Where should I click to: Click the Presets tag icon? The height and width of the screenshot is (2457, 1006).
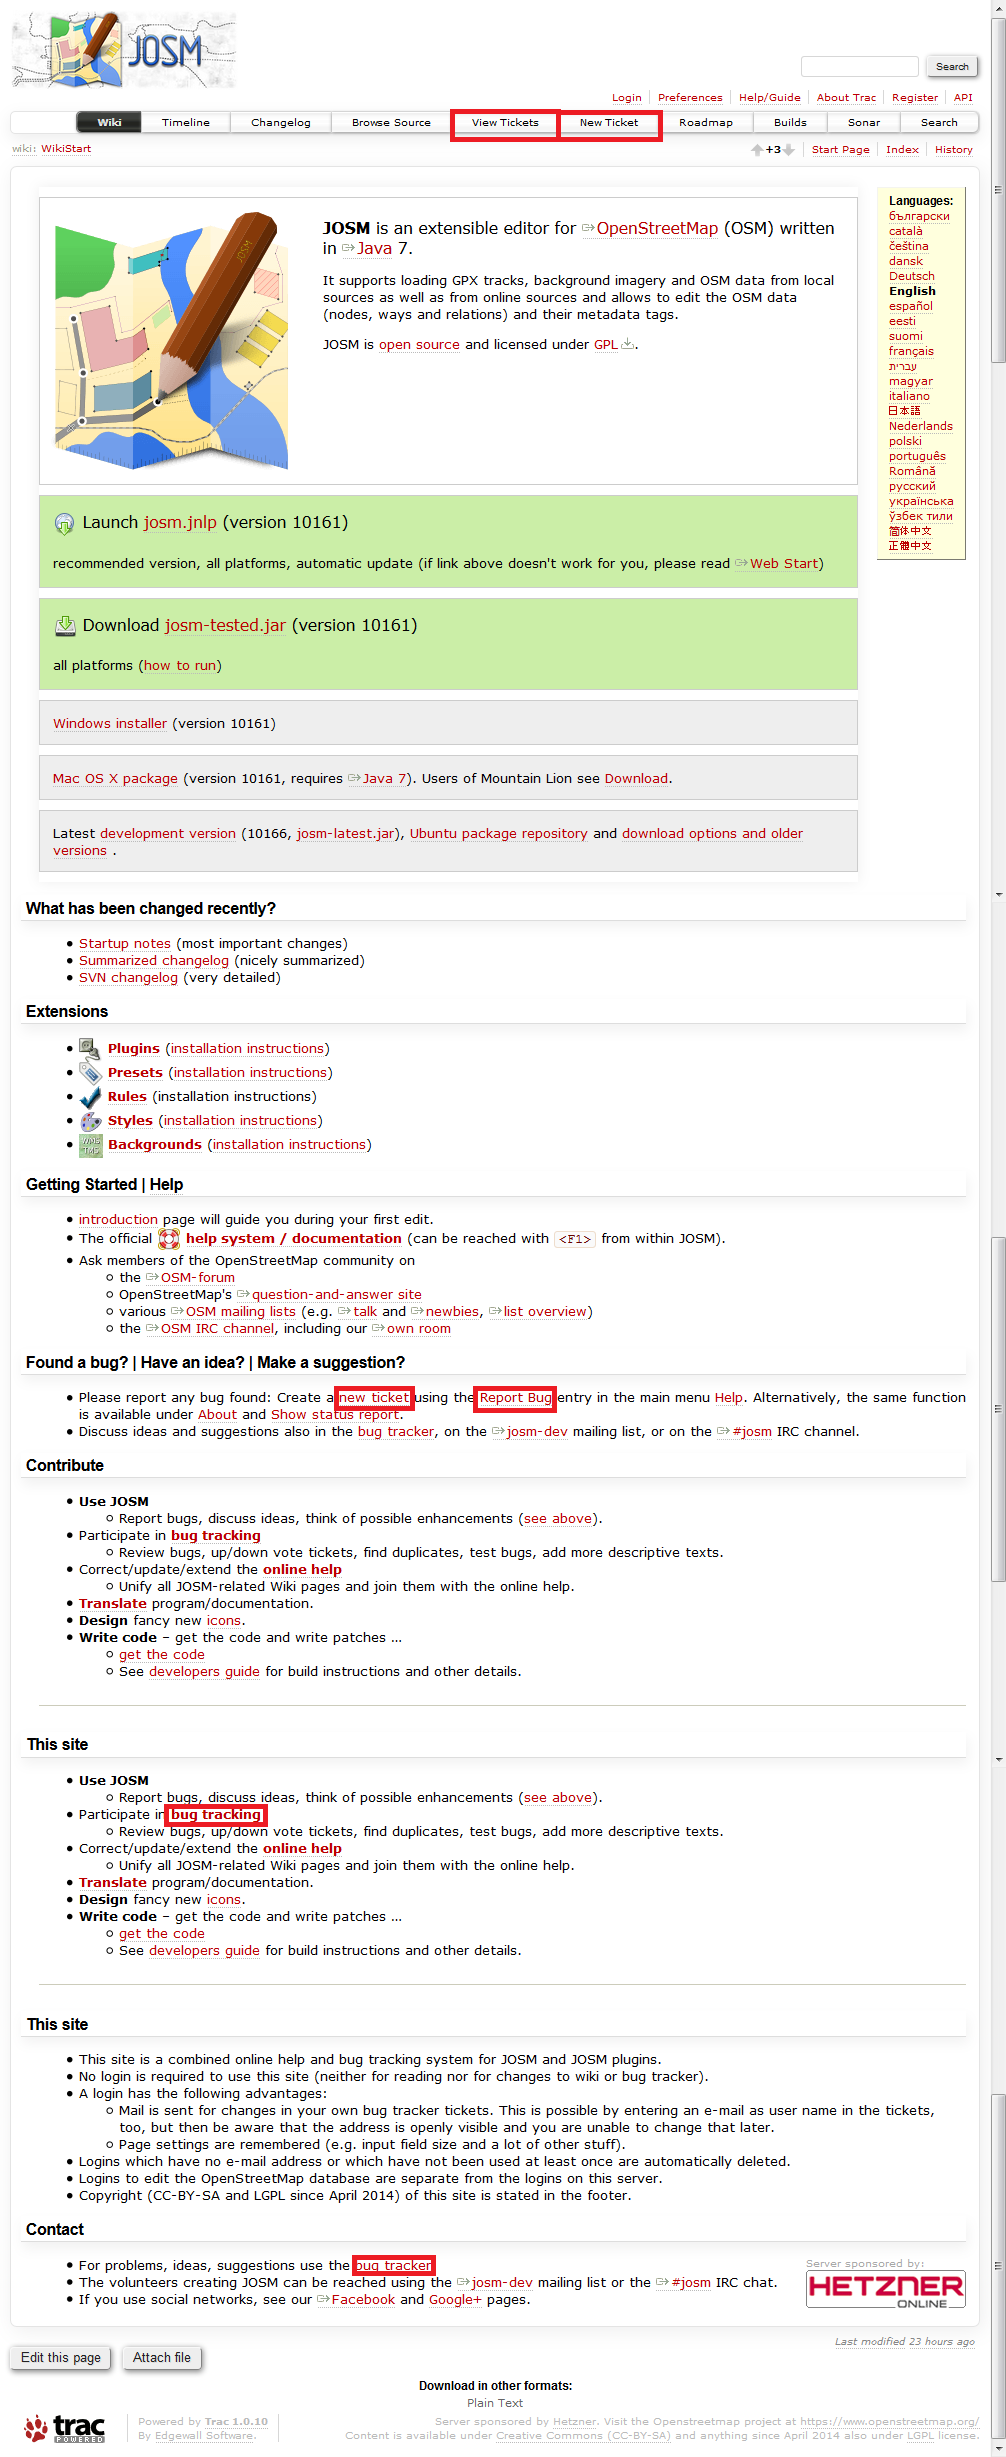90,1073
